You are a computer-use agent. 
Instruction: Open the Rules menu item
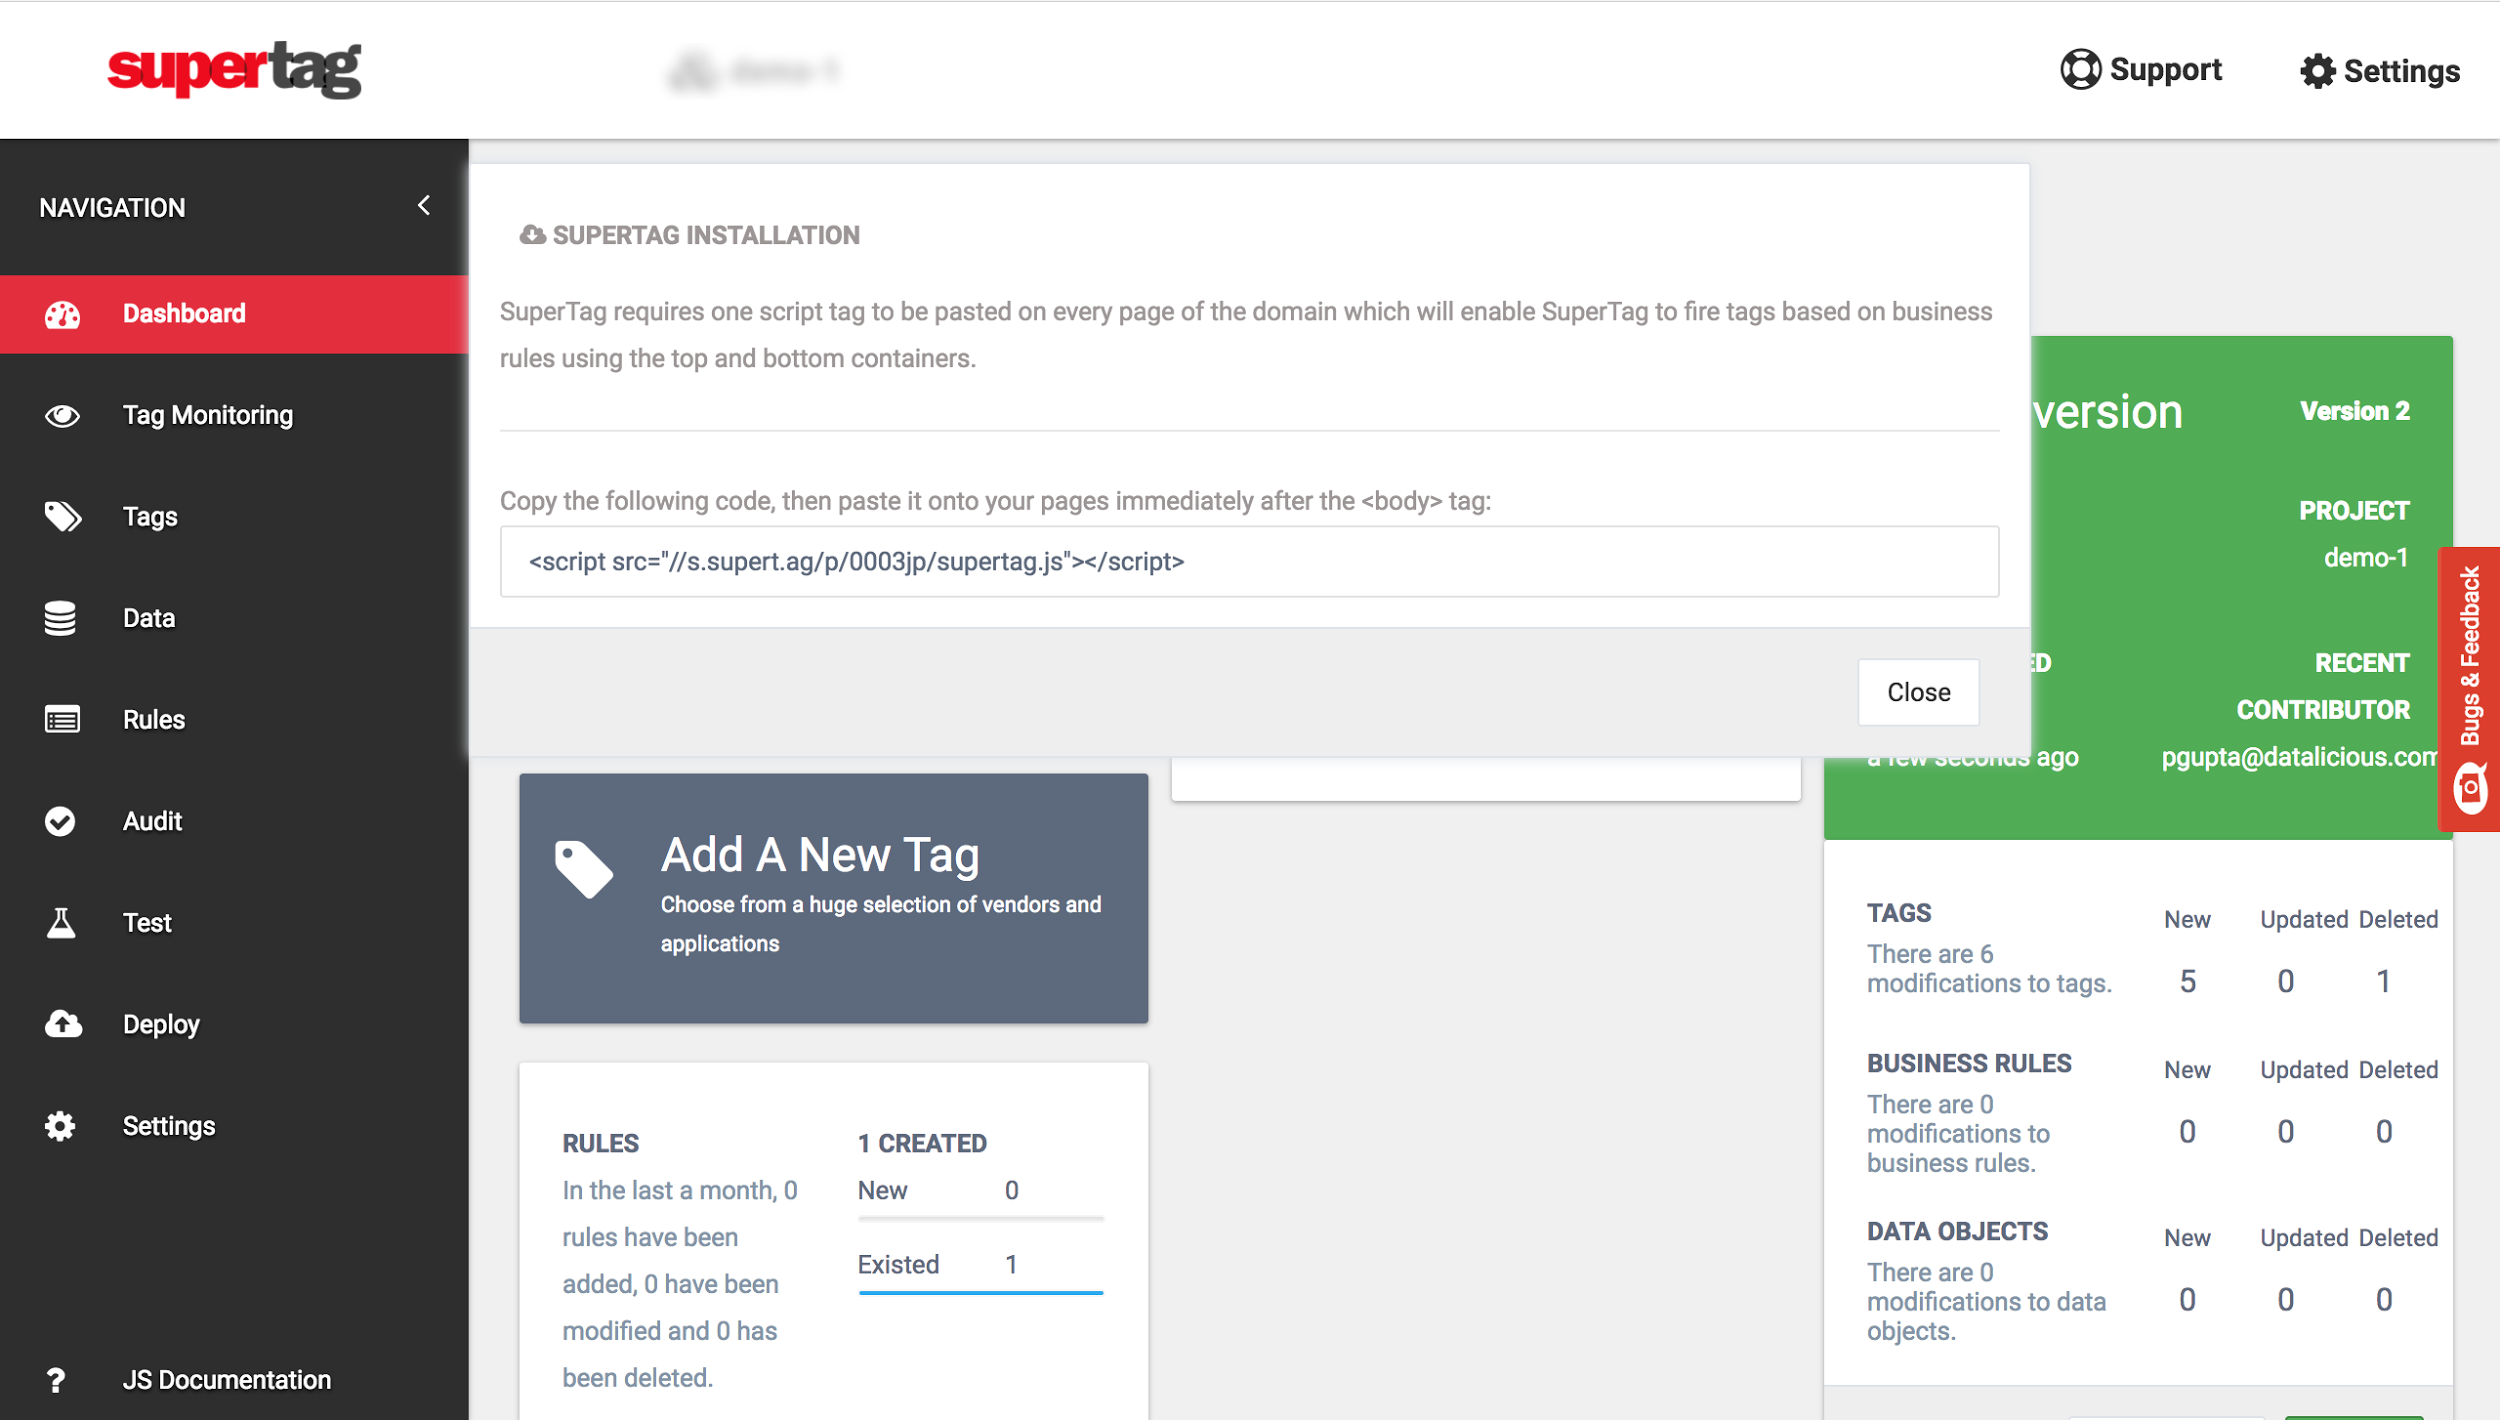pyautogui.click(x=234, y=720)
